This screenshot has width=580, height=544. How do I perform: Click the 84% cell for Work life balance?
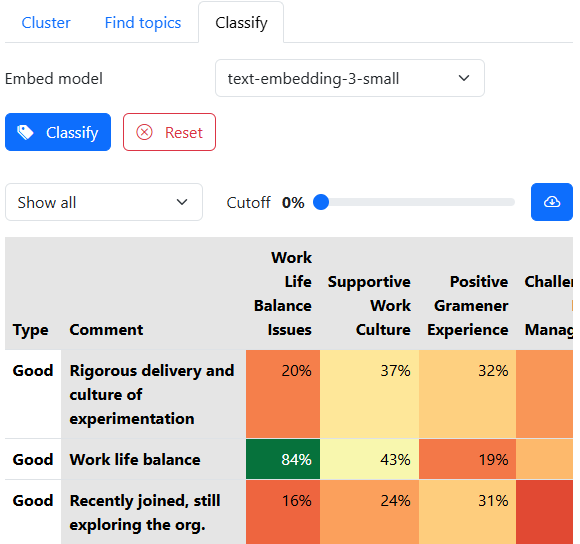(283, 459)
